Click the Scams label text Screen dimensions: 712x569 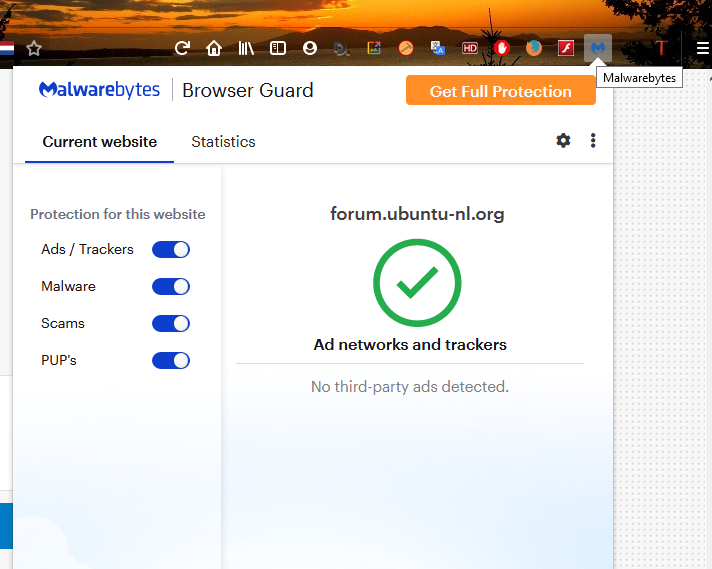click(x=63, y=323)
